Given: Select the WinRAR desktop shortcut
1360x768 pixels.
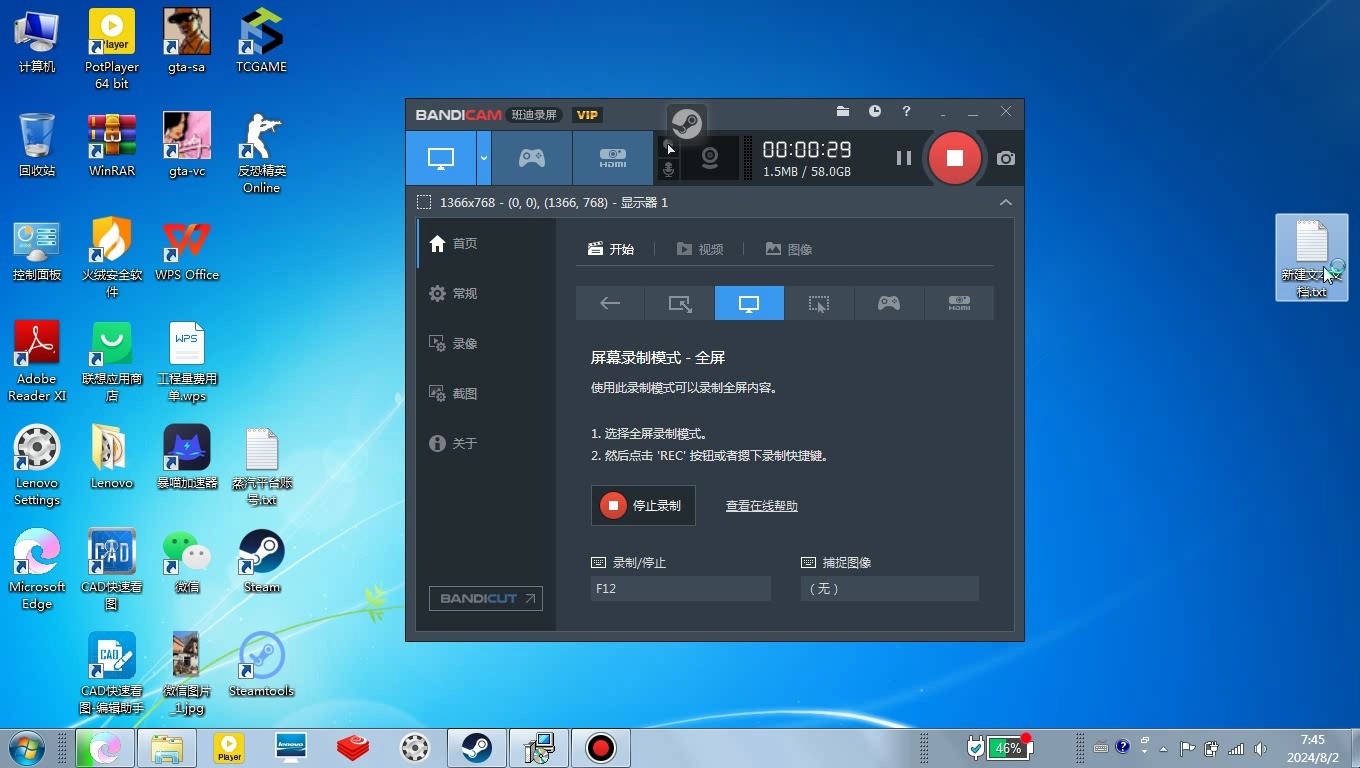Looking at the screenshot, I should click(112, 145).
